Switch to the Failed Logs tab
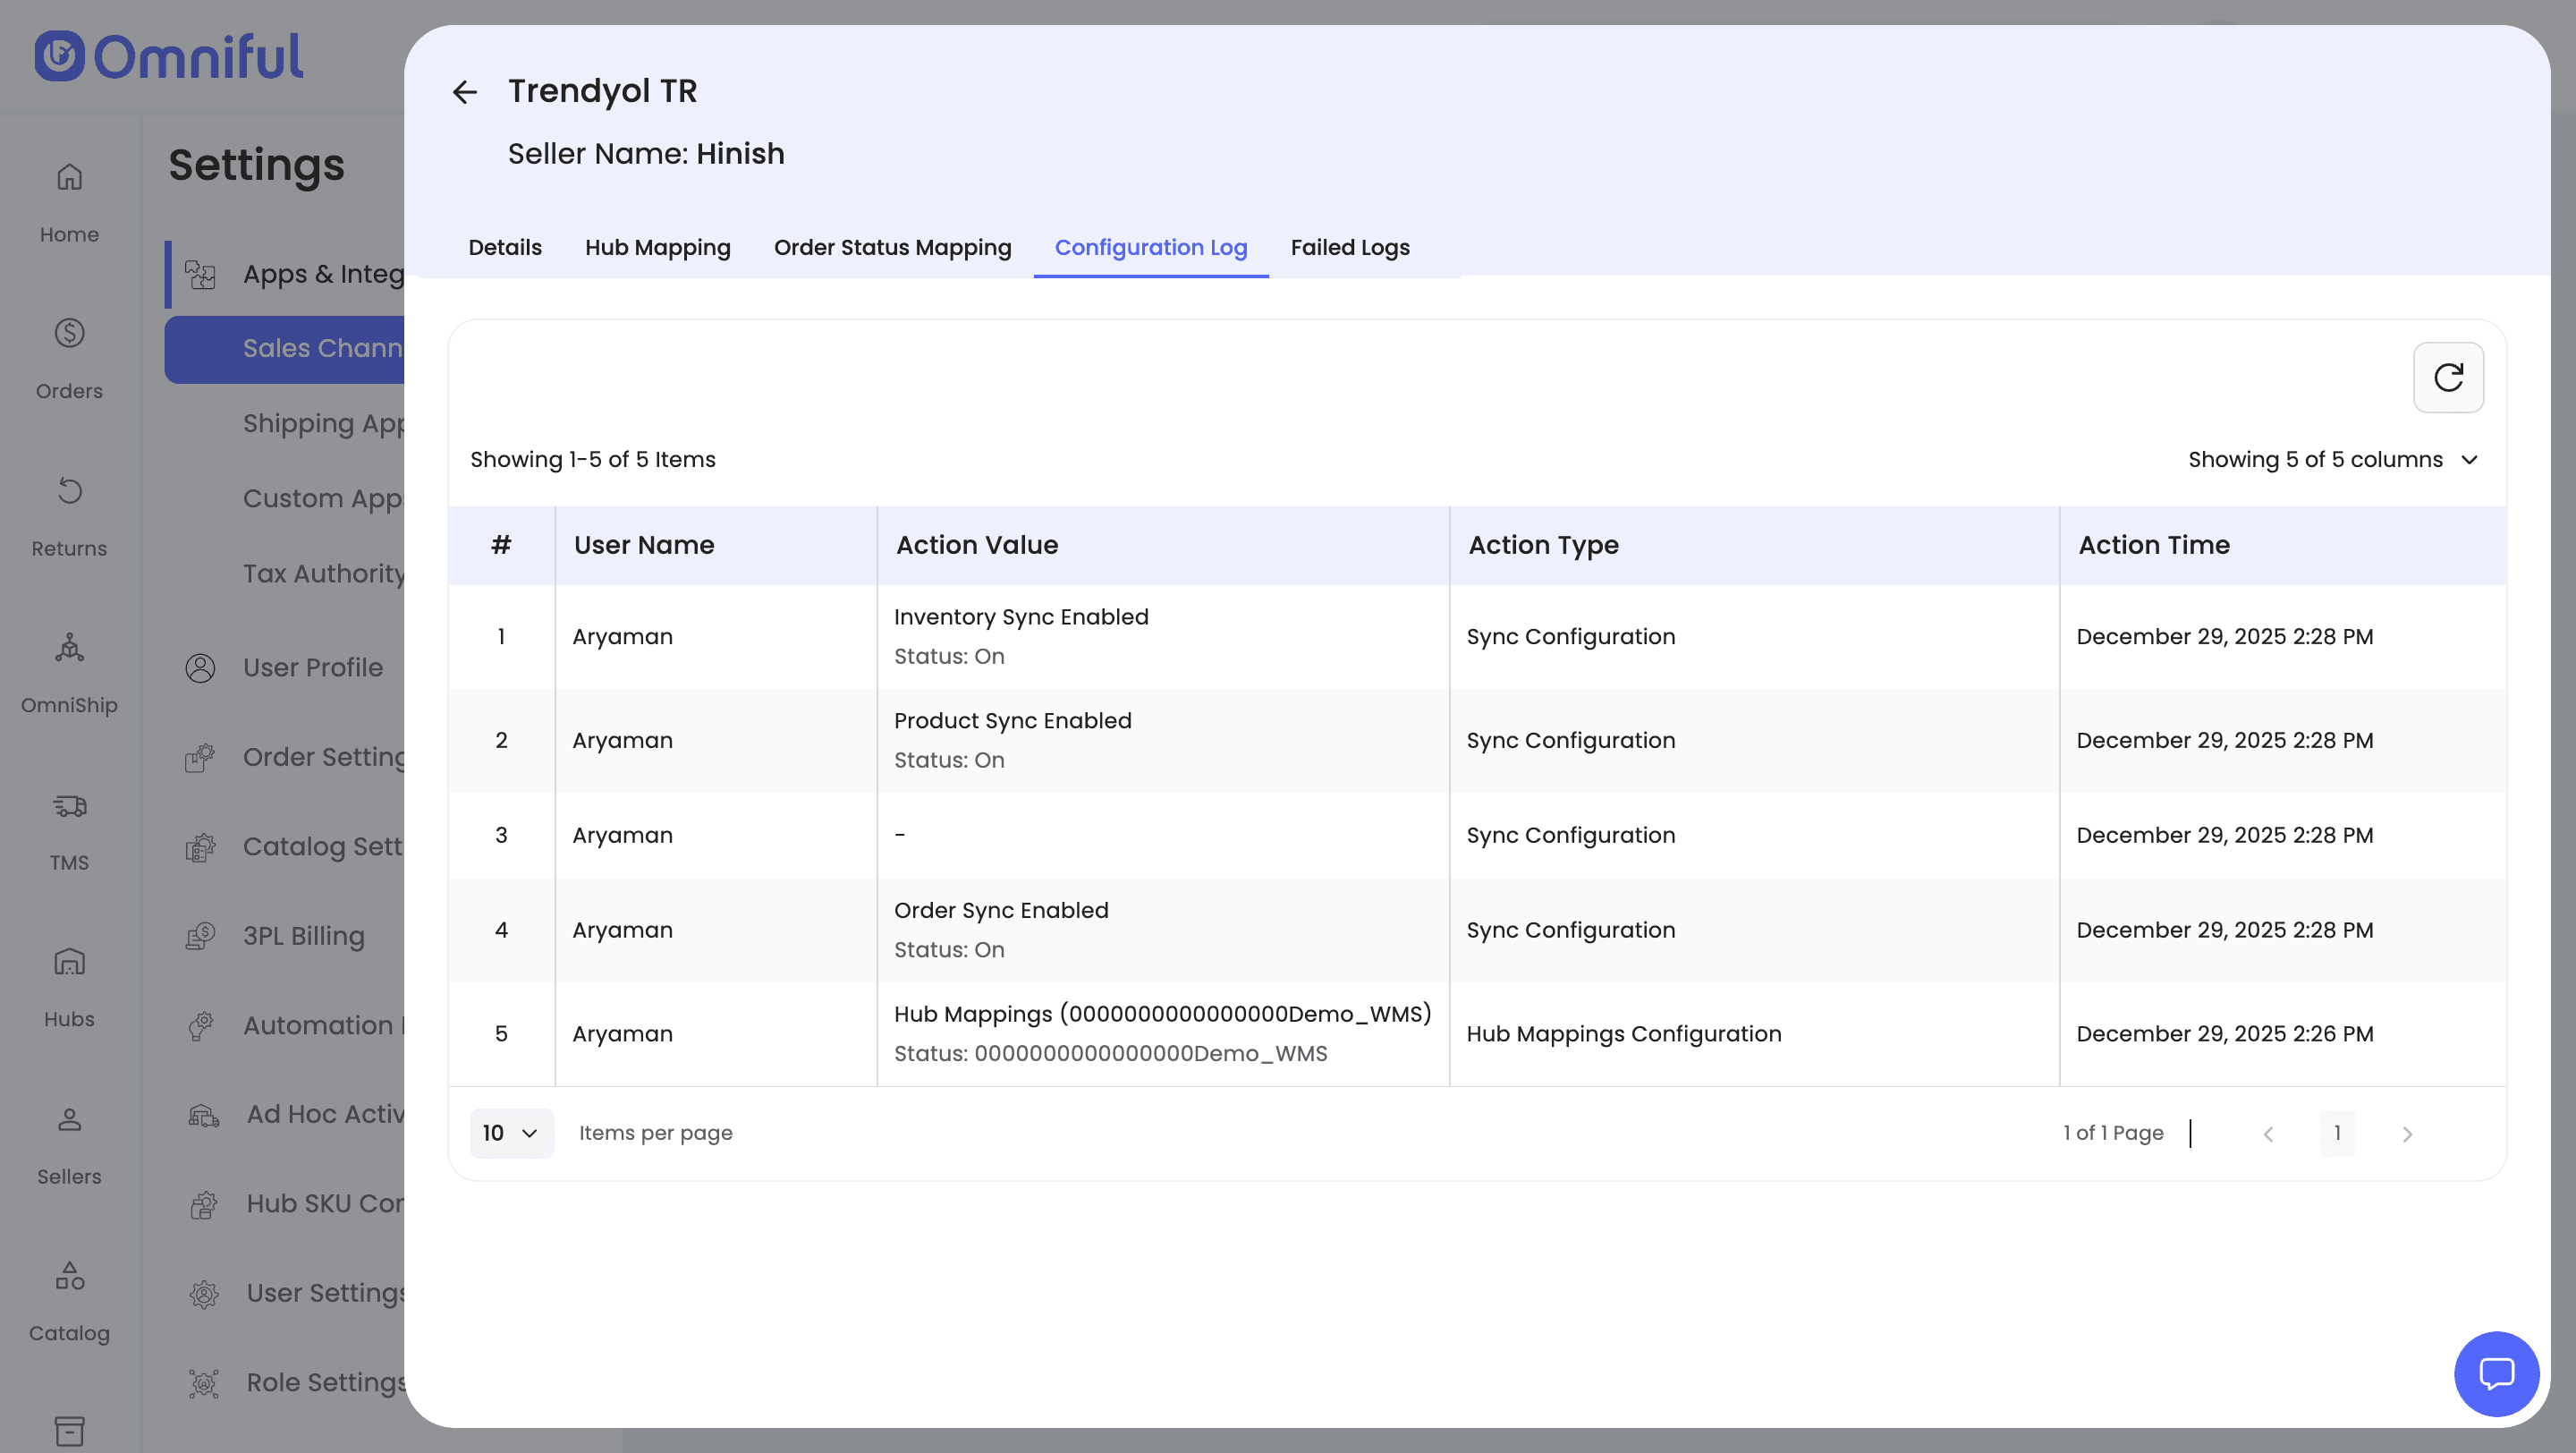Screen dimensions: 2576x1453 [x=1349, y=247]
